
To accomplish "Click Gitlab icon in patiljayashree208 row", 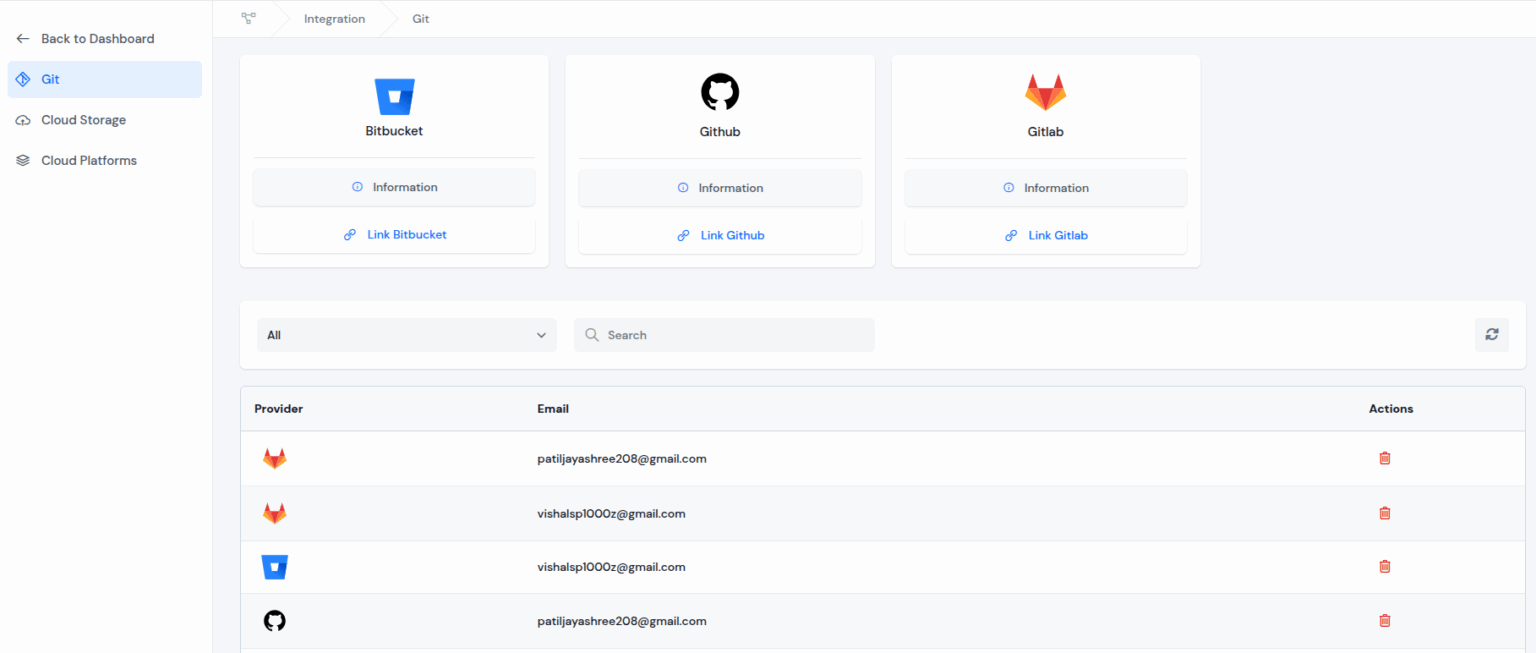I will click(274, 459).
